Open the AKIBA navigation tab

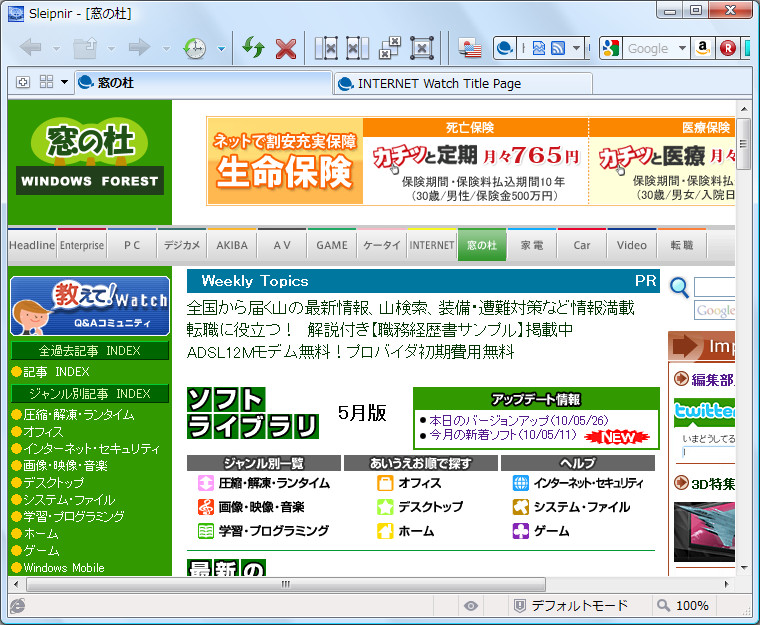point(232,245)
